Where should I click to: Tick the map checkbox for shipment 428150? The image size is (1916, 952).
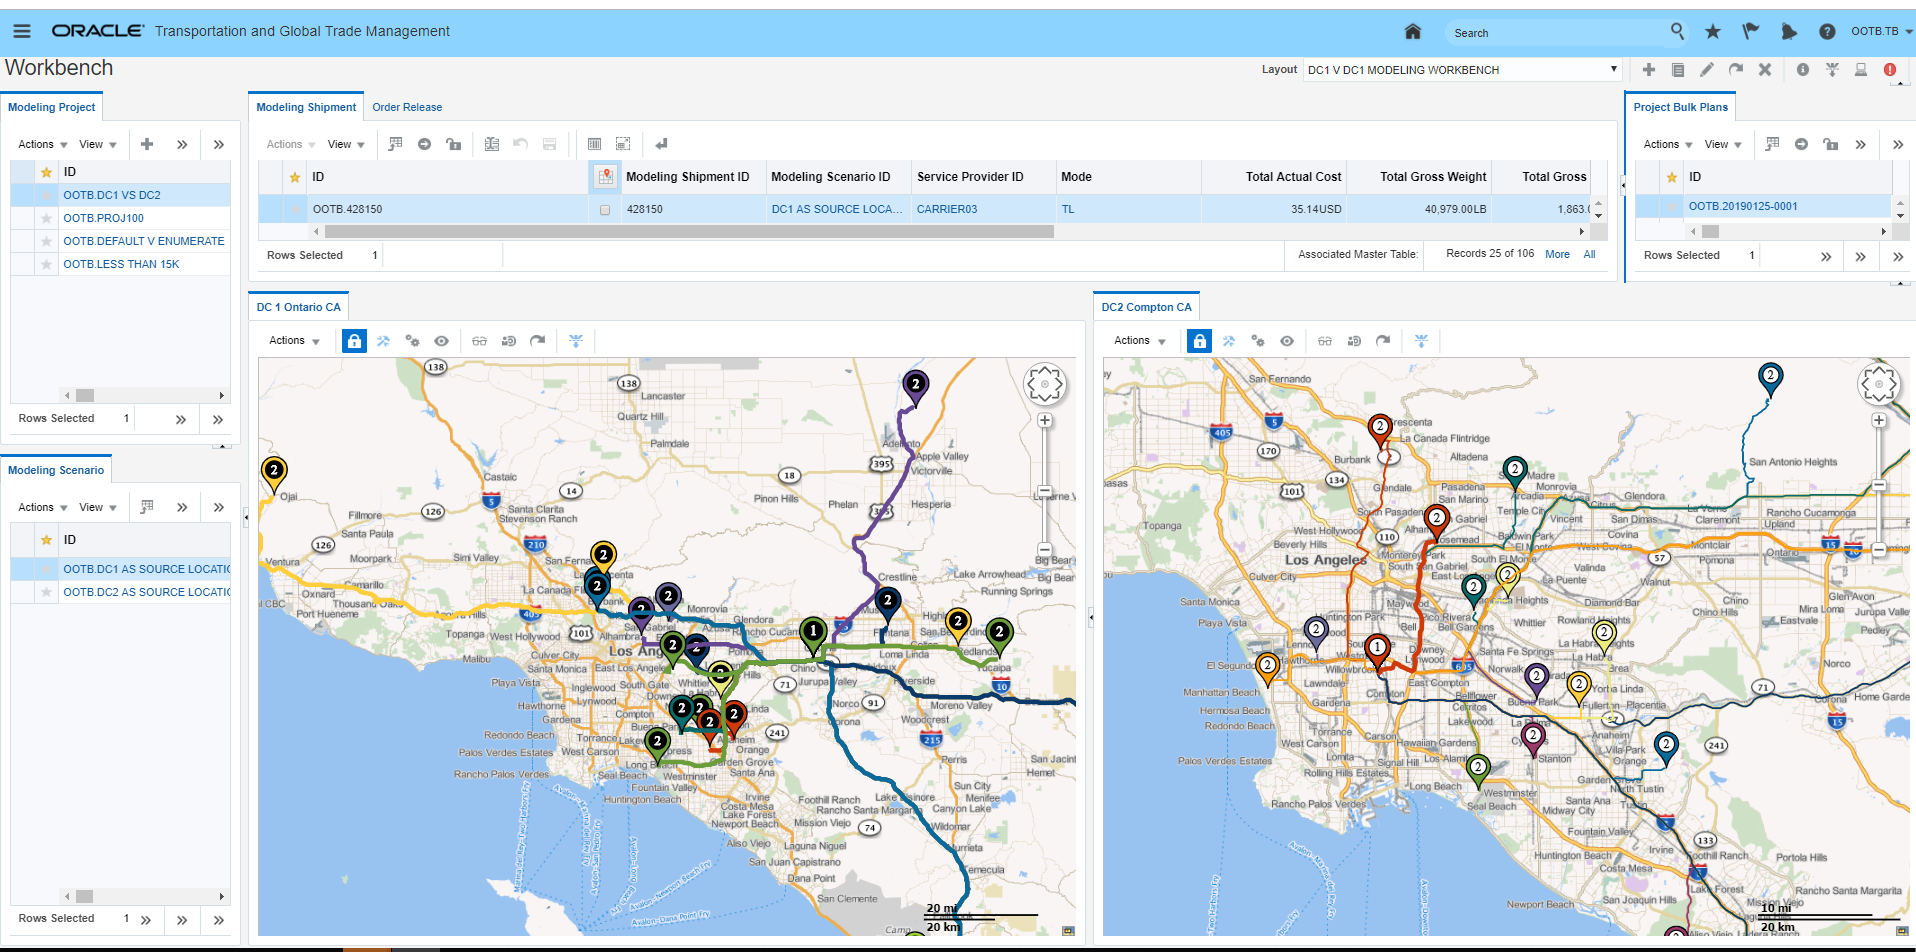click(x=605, y=210)
